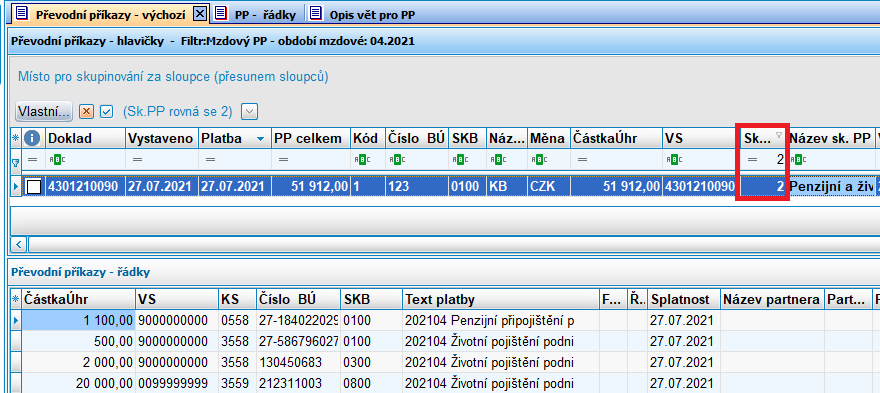Click ABC filter operator under Měna
880x393 pixels.
538,160
